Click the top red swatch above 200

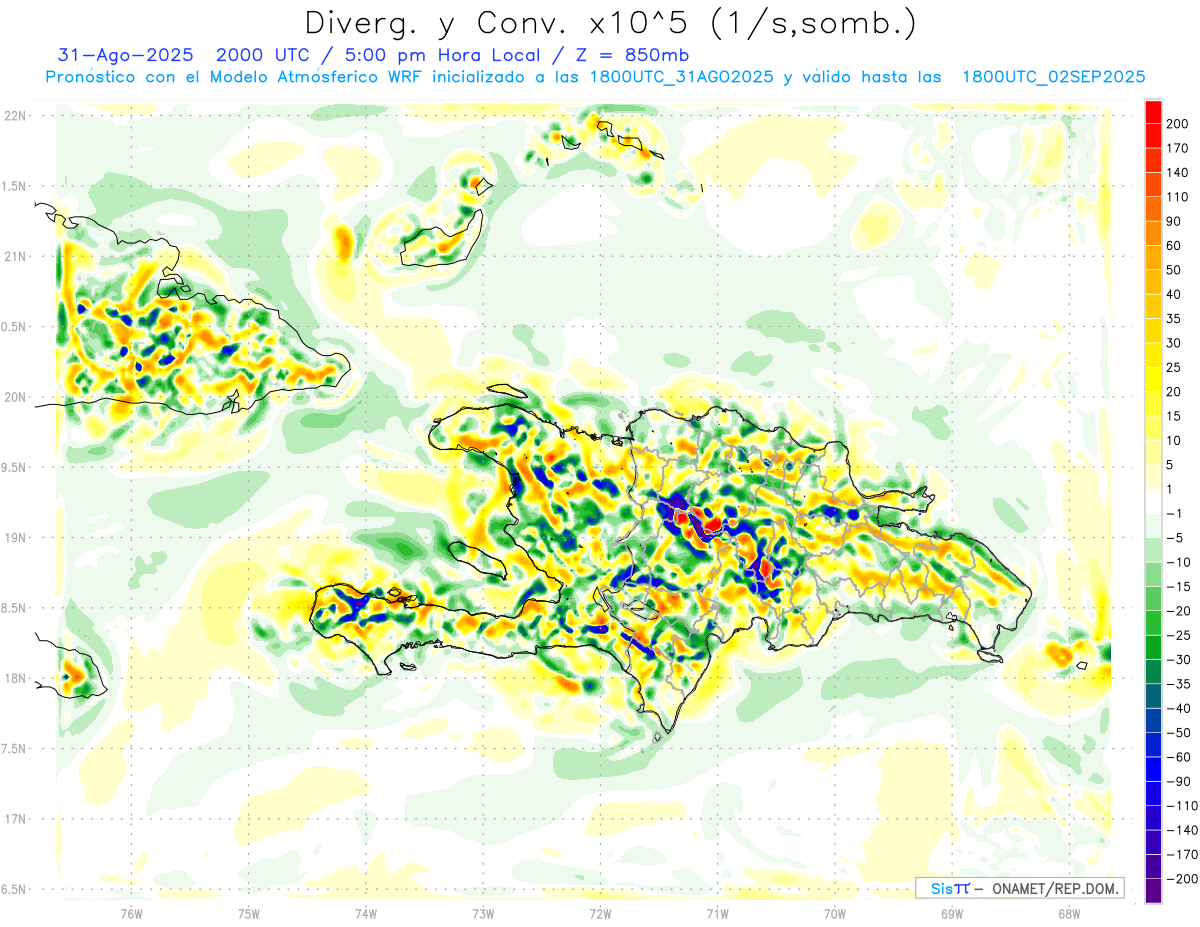(x=1153, y=111)
